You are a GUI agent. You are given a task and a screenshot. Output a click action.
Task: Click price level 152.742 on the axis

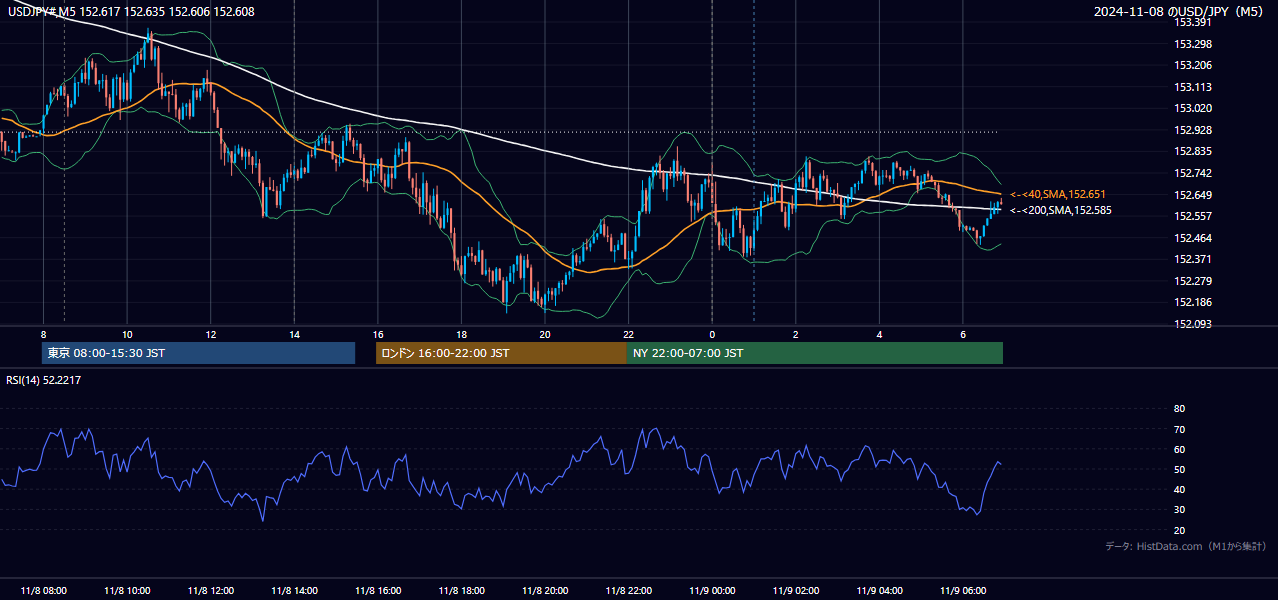click(x=1193, y=173)
